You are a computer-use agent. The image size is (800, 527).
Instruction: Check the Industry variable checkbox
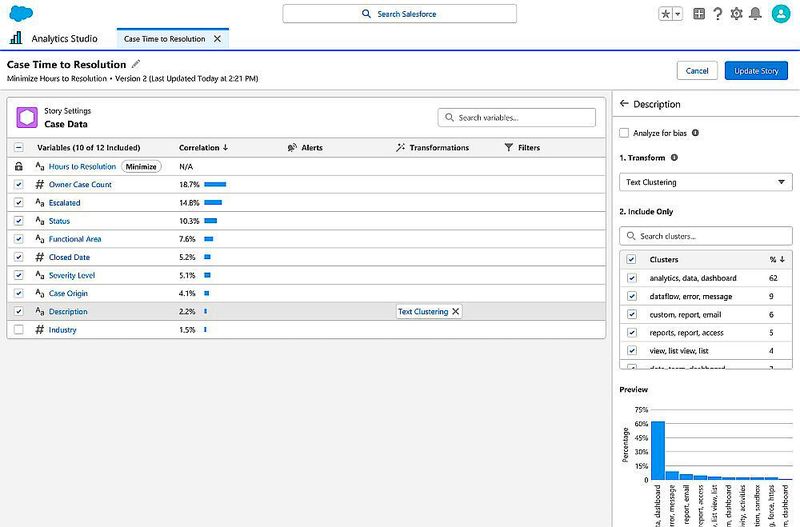point(19,330)
